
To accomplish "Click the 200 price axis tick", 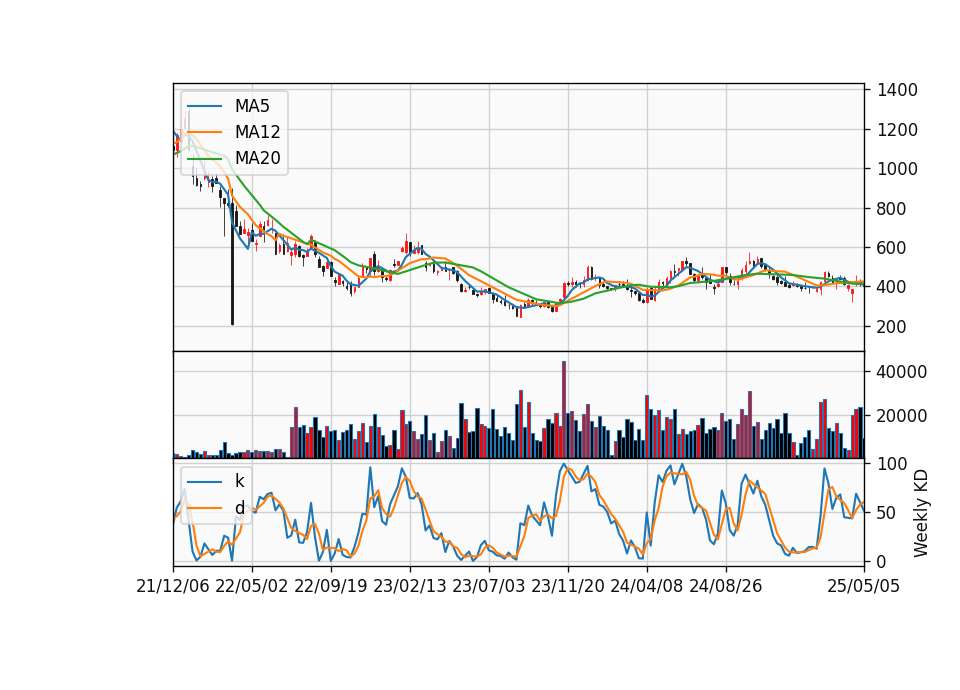I will pyautogui.click(x=892, y=327).
